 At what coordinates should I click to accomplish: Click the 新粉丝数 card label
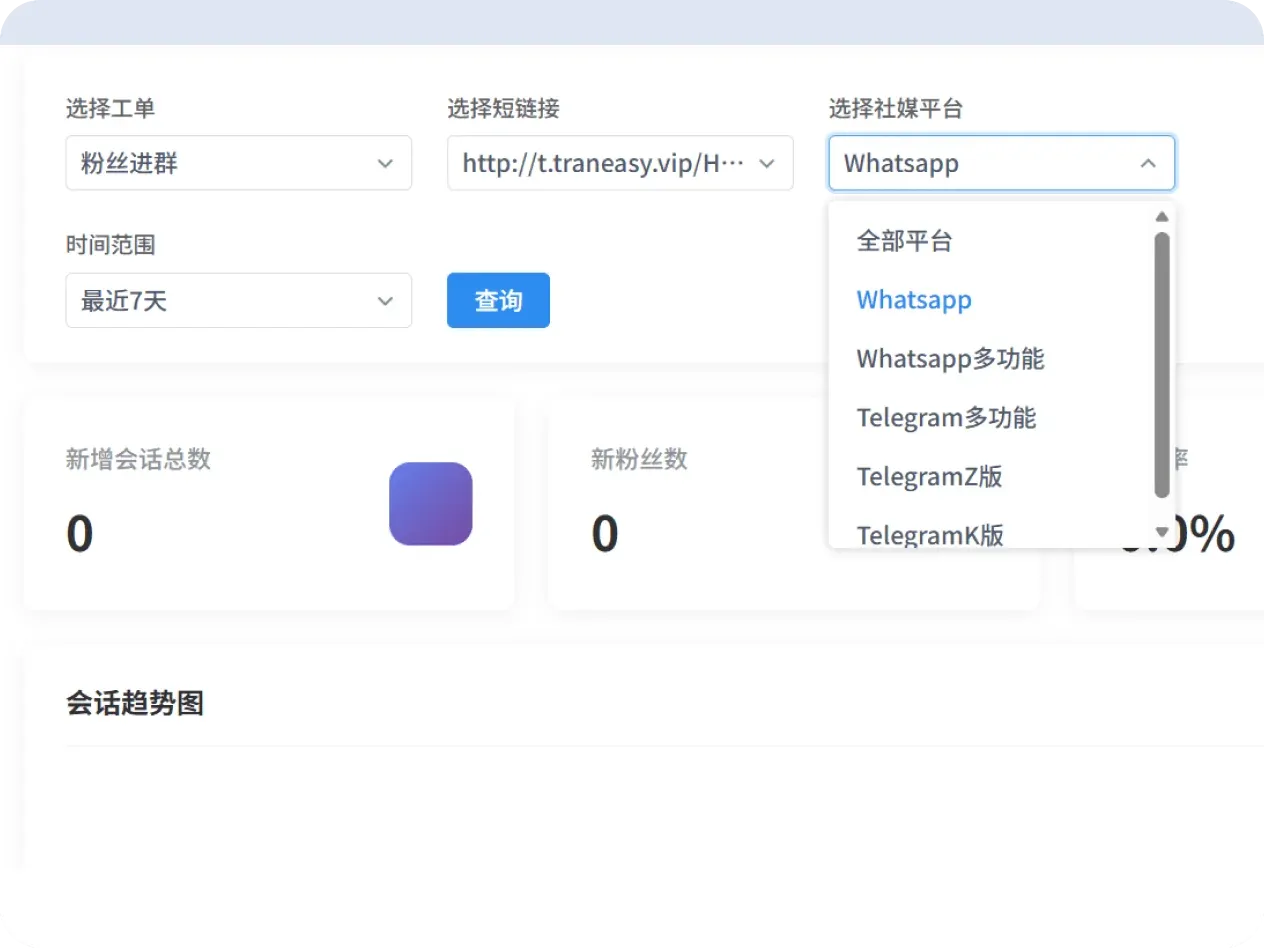tap(639, 459)
